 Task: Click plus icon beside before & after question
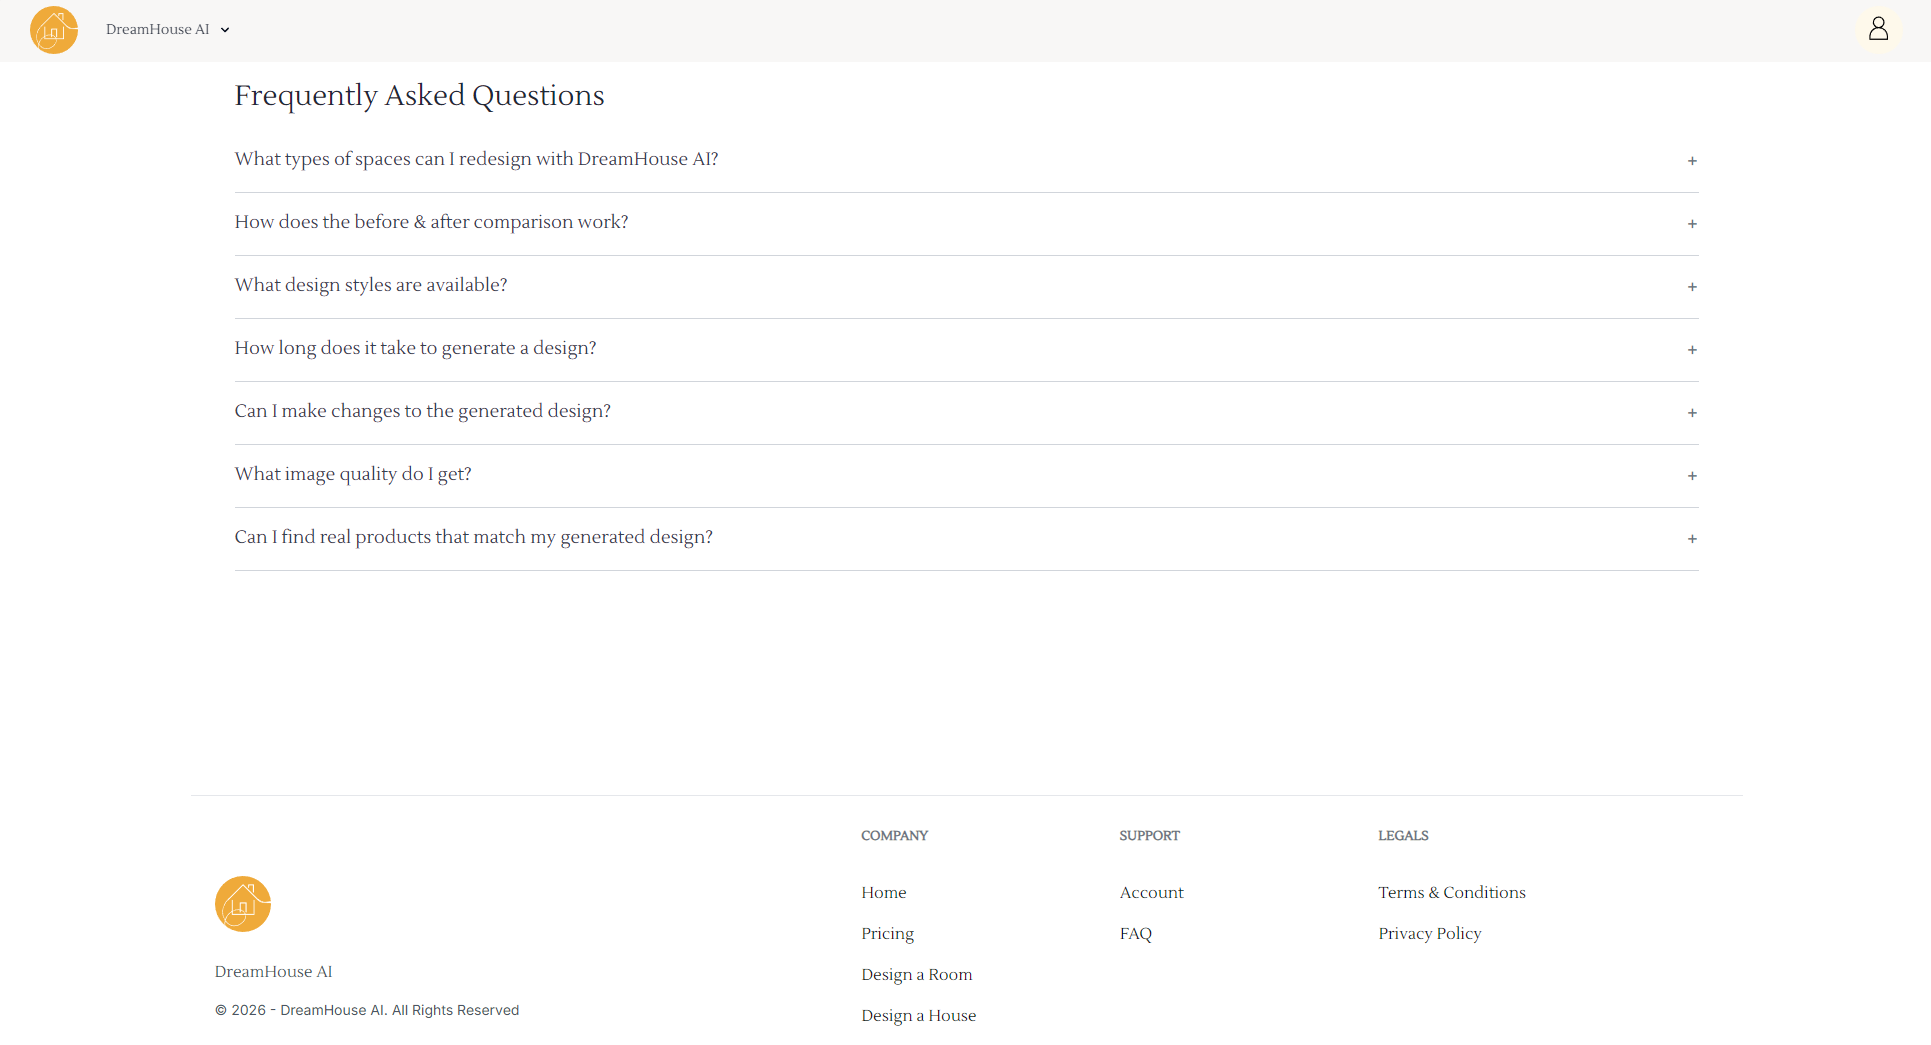[x=1692, y=224]
